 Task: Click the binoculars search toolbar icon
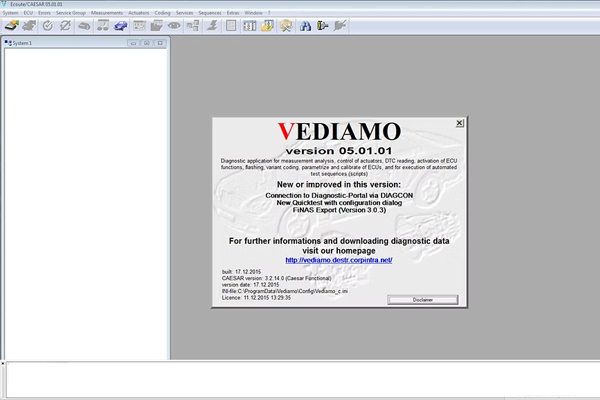point(305,24)
